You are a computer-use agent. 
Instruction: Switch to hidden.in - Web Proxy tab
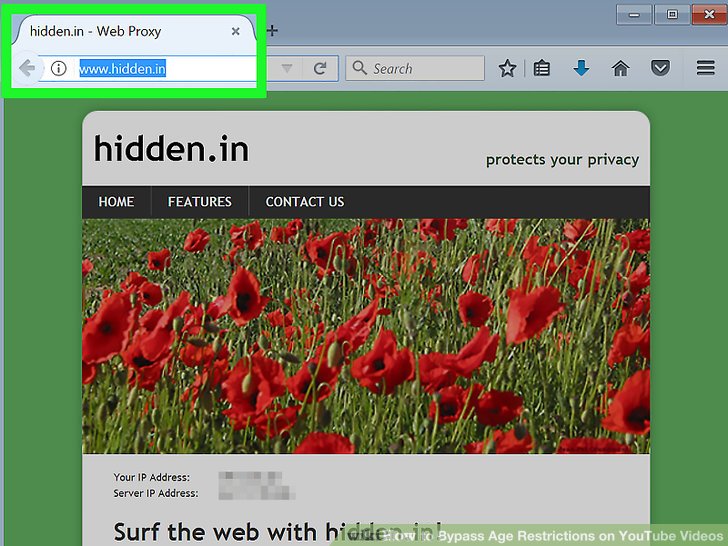[135, 31]
